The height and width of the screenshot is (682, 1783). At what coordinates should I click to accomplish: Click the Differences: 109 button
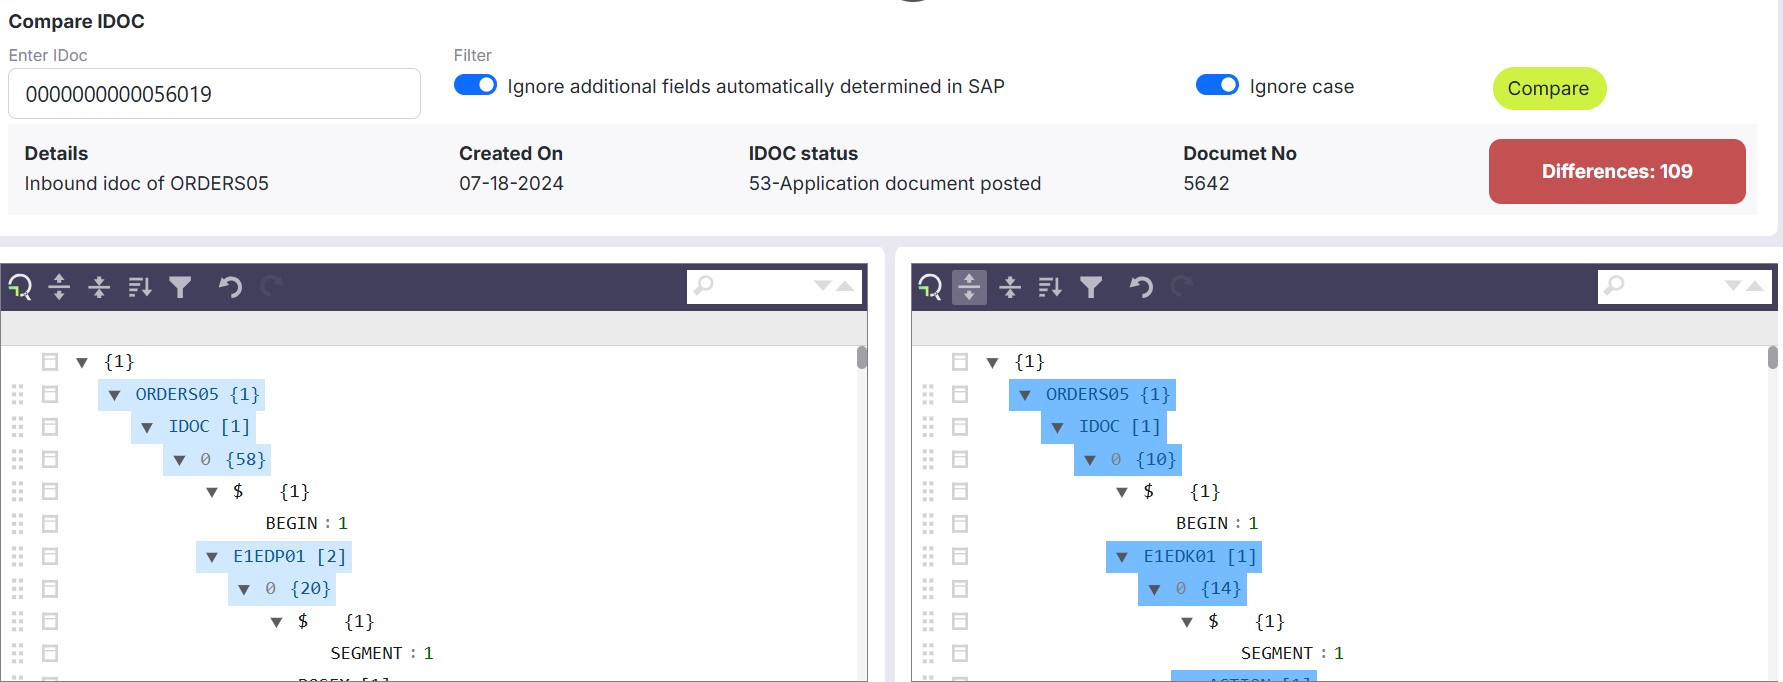[x=1616, y=172]
